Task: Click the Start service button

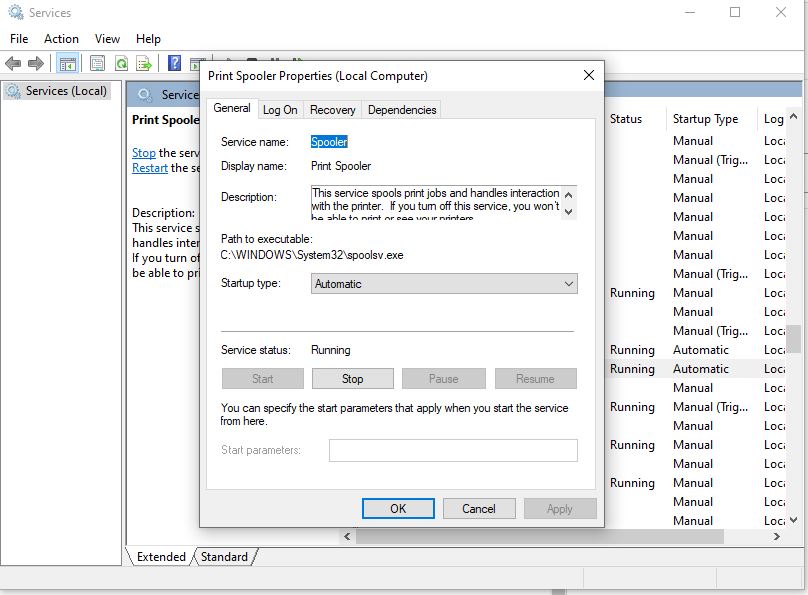Action: click(263, 379)
